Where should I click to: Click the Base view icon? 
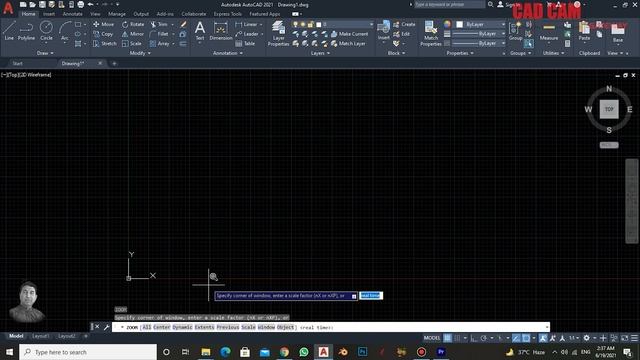pos(618,33)
